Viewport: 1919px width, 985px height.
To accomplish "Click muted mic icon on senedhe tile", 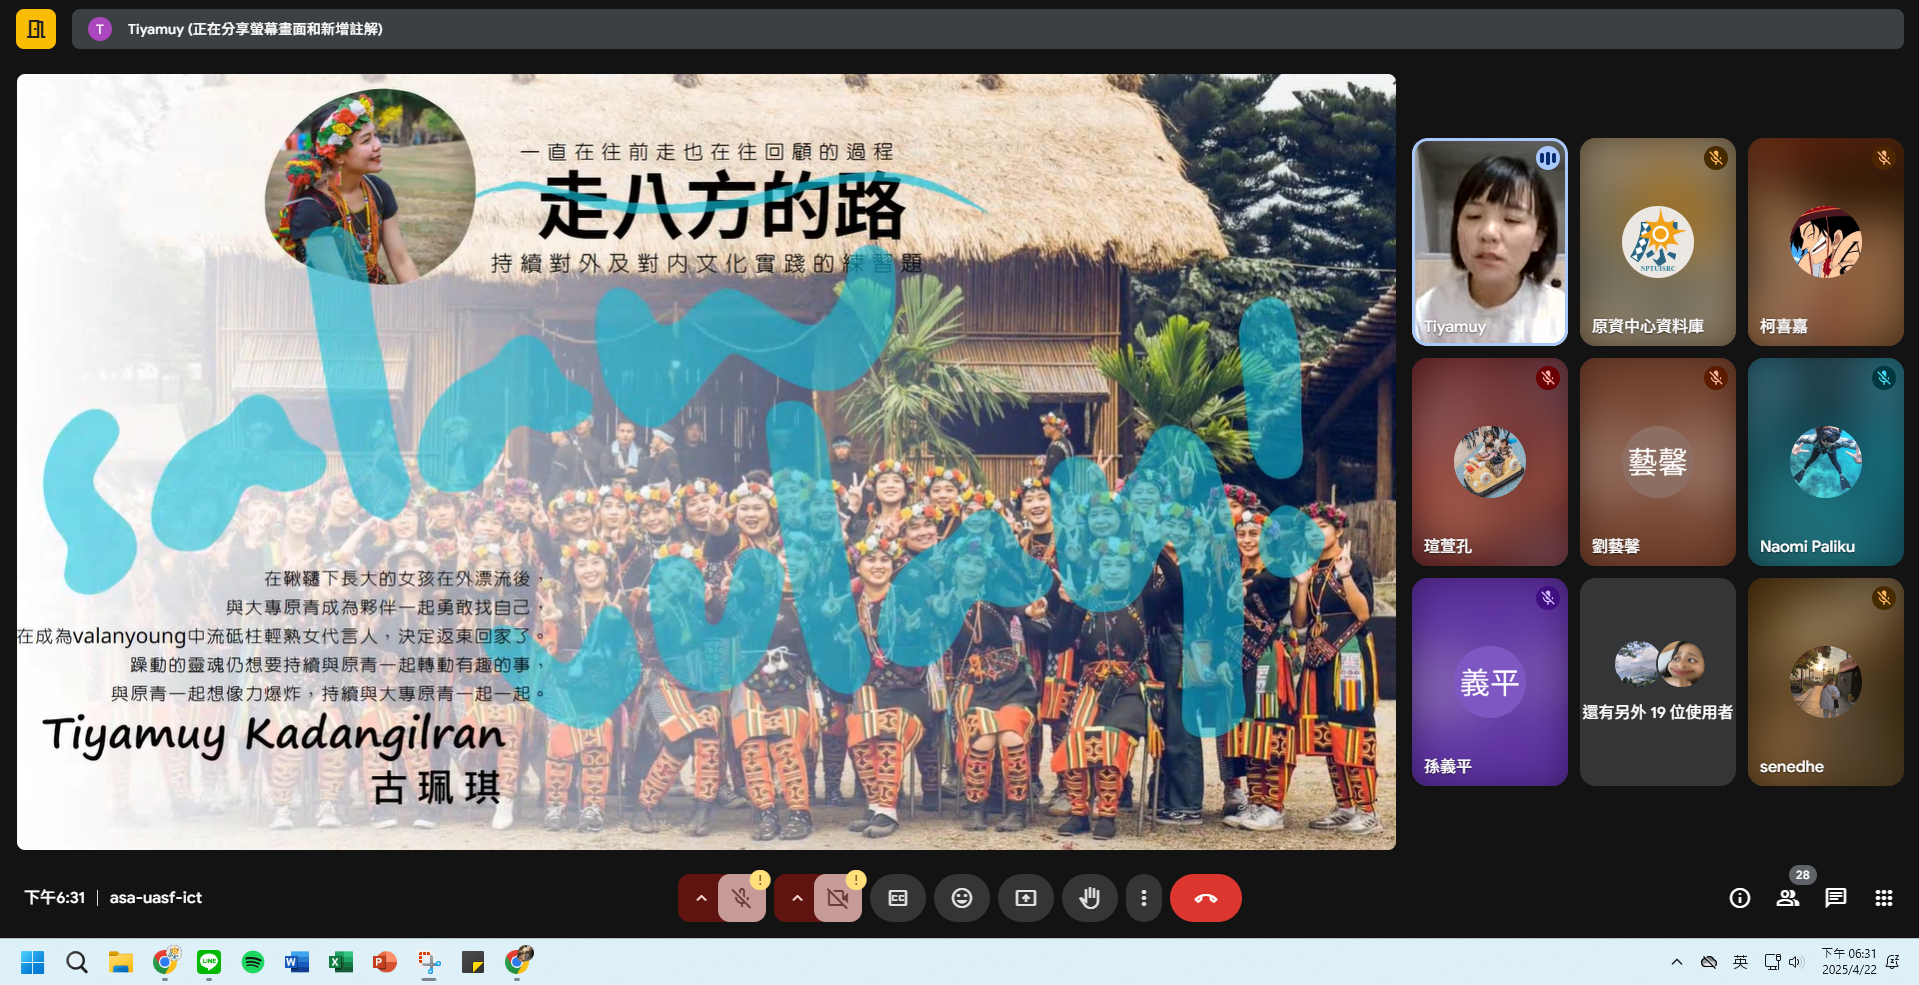I will click(x=1884, y=598).
